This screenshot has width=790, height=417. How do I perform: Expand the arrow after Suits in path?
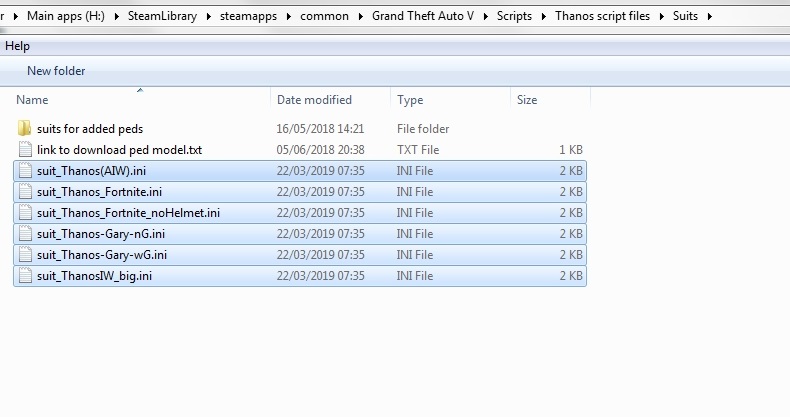pos(709,17)
